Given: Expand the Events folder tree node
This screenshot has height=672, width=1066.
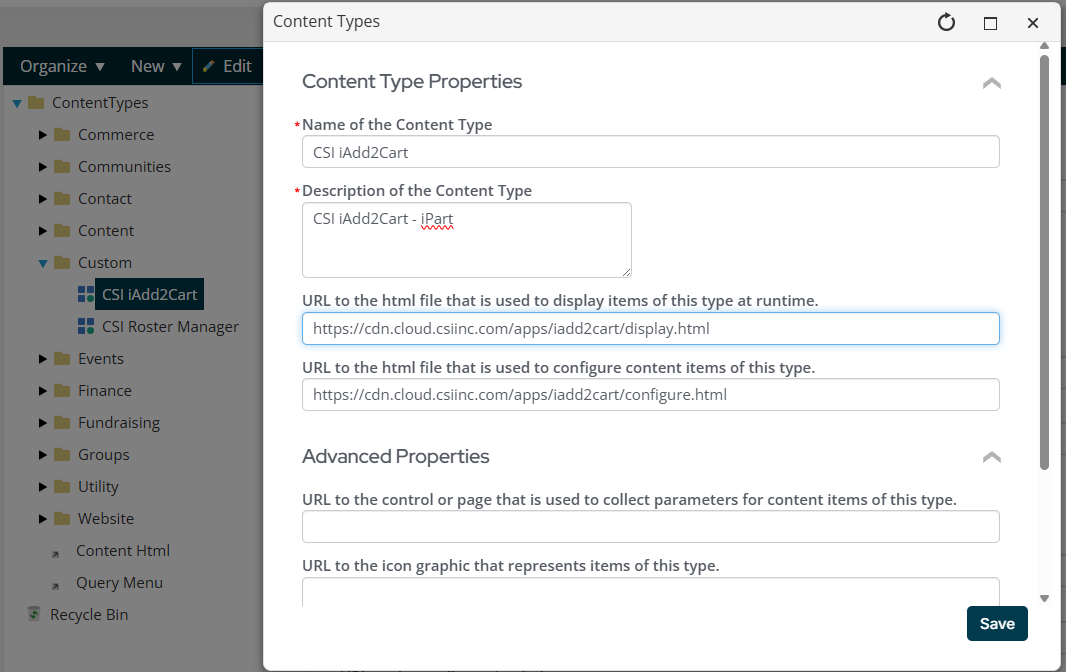Looking at the screenshot, I should pos(43,359).
